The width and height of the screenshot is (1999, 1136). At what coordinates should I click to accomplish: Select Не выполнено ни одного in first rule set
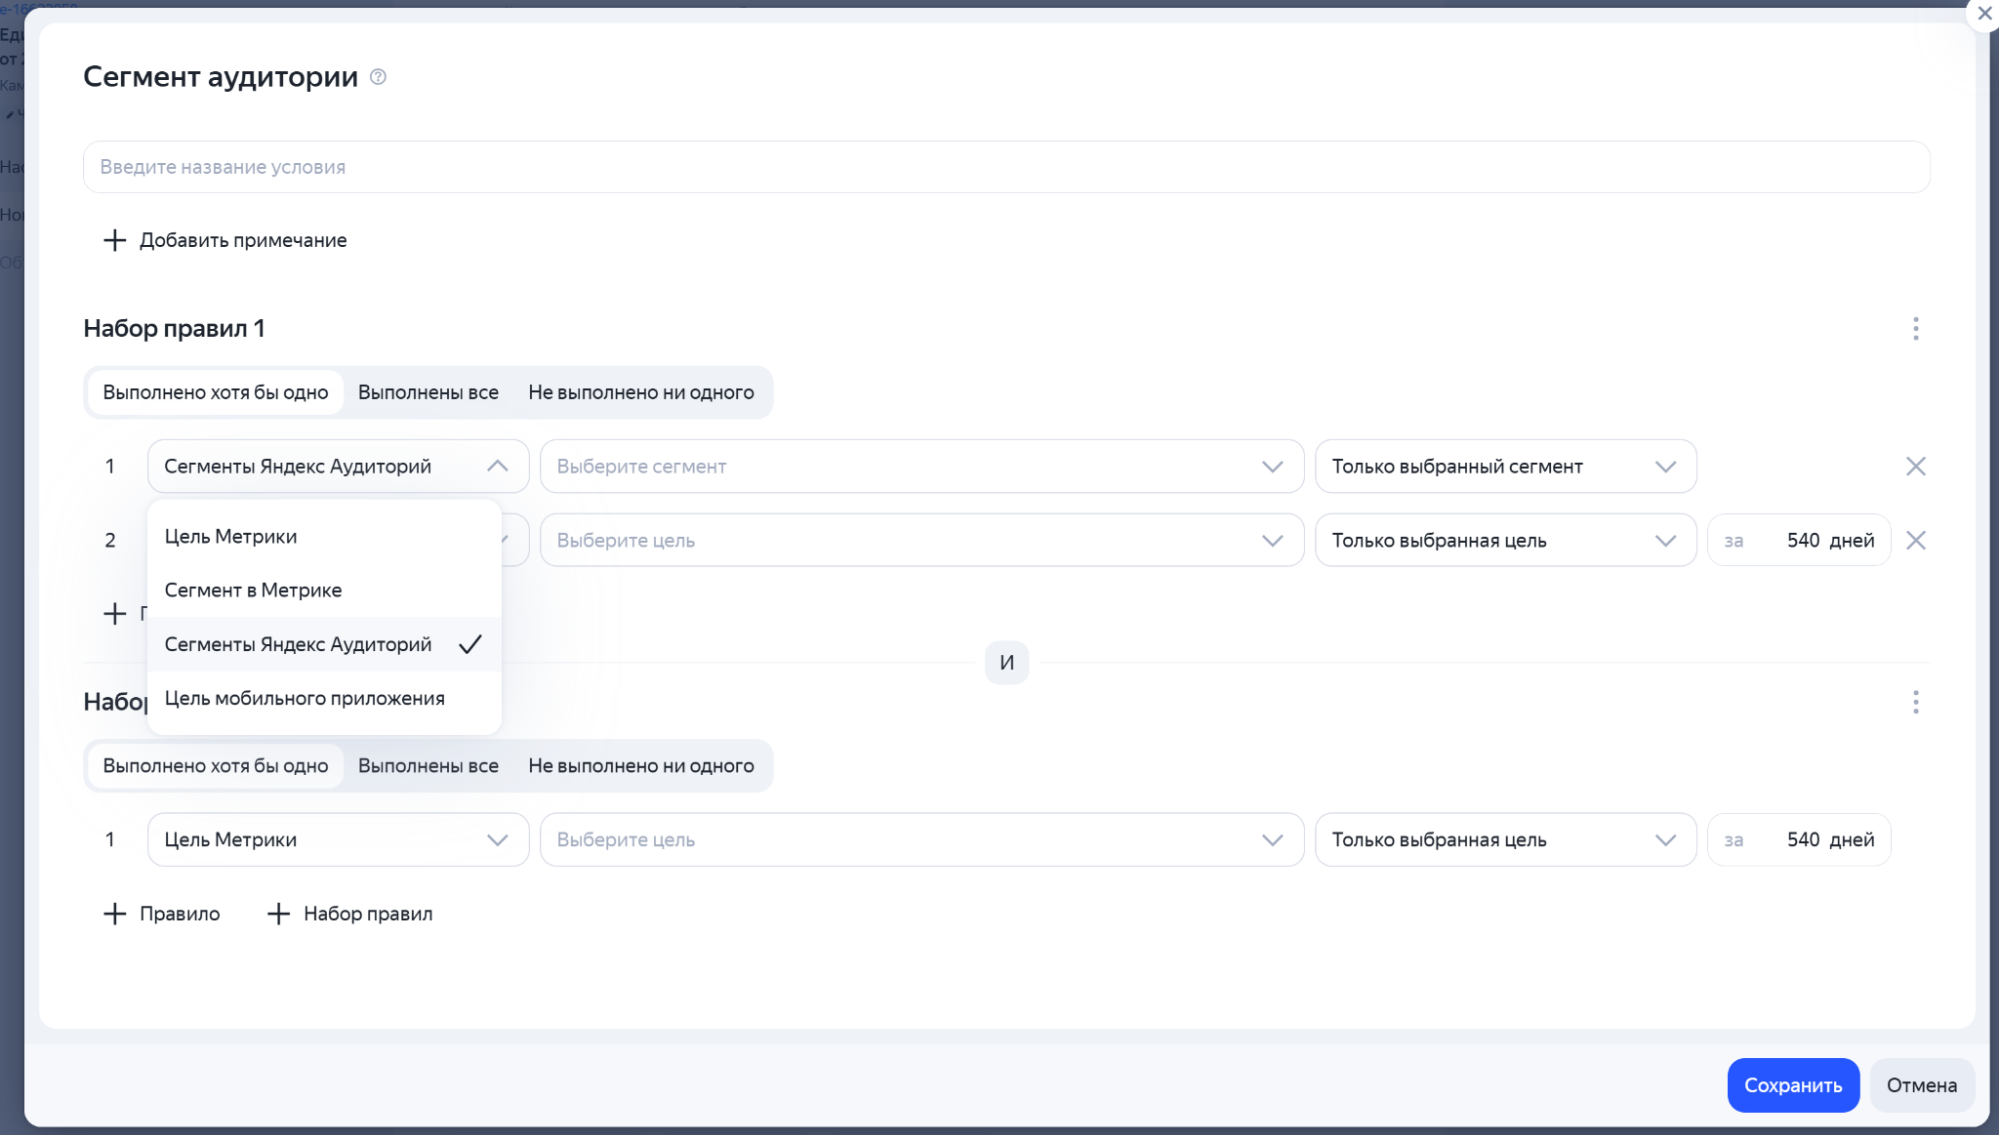(x=641, y=393)
